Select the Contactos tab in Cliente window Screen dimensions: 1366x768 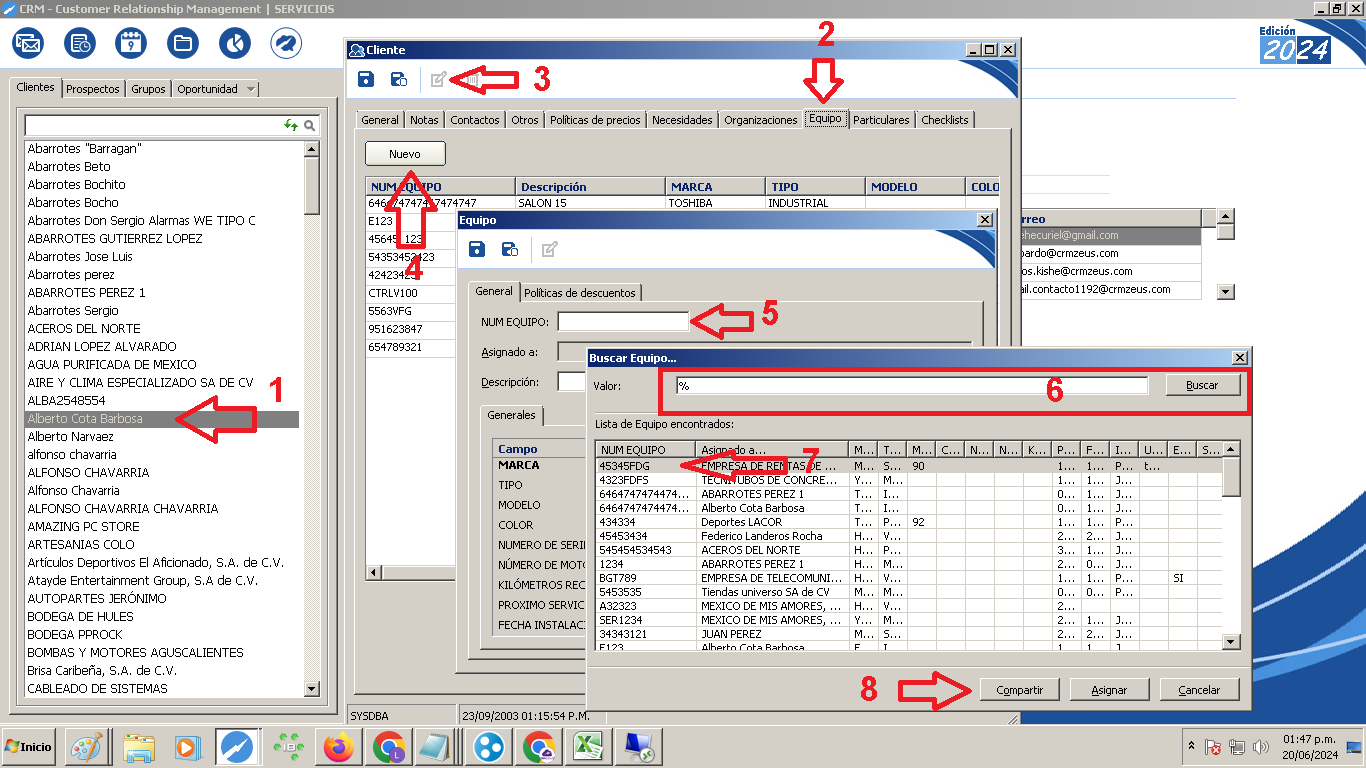pos(474,120)
